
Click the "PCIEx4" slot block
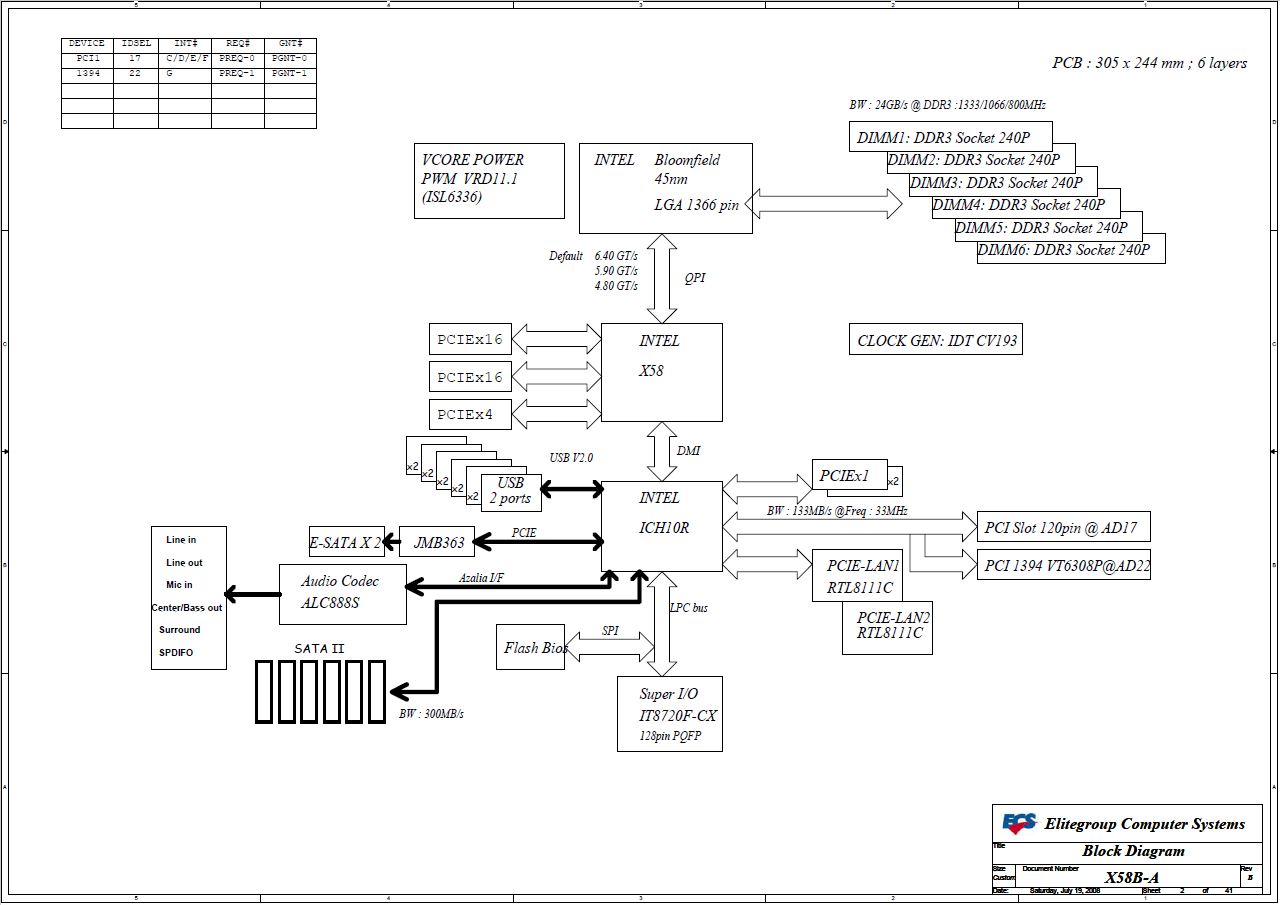click(470, 414)
